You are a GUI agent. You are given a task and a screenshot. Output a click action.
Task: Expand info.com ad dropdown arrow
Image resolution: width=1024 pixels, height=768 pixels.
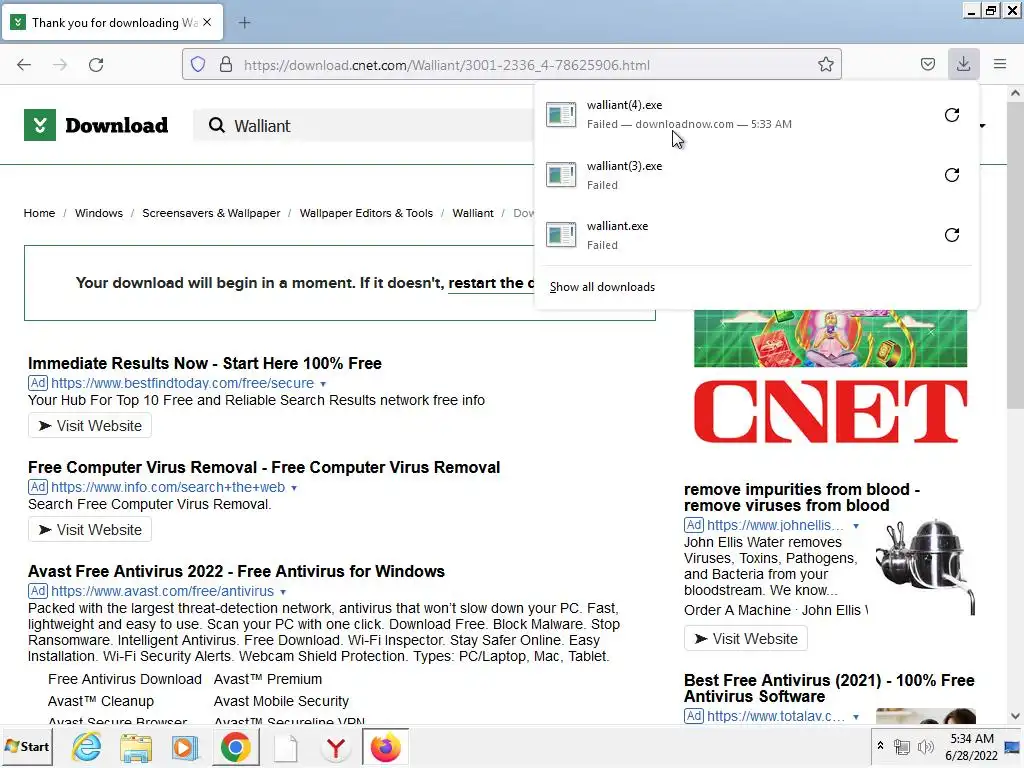pyautogui.click(x=294, y=488)
